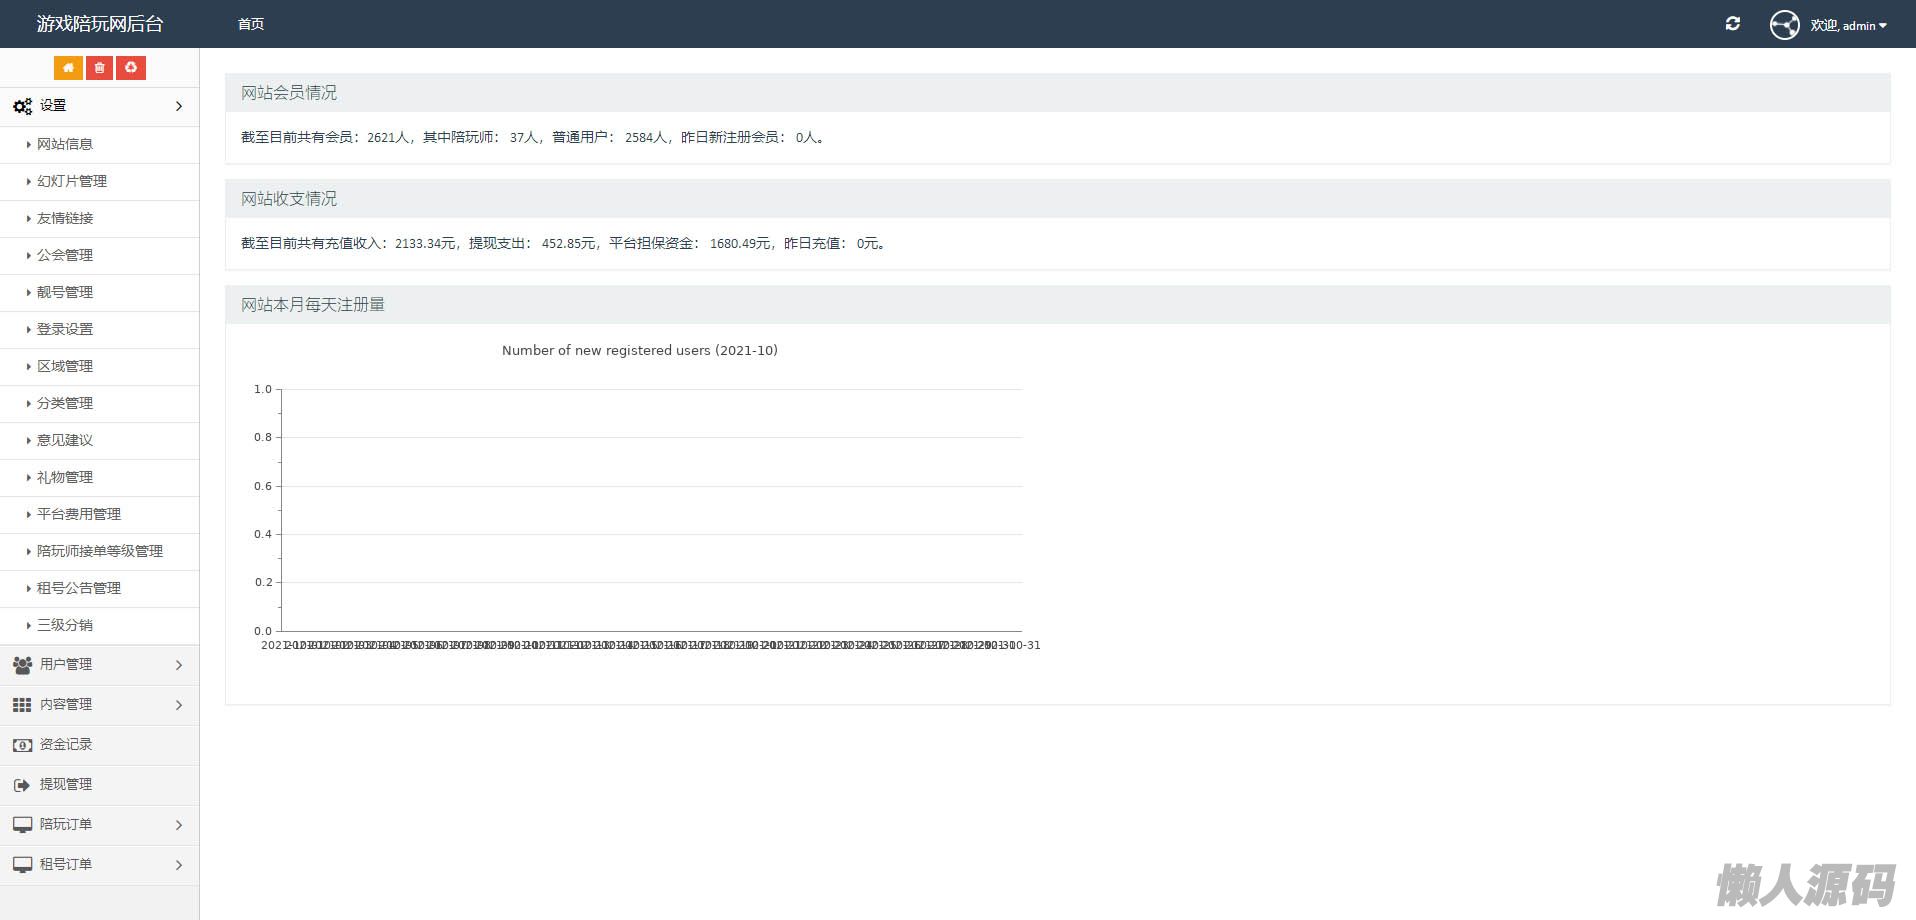Click the 0.6 y-axis label on the chart
The image size is (1916, 920).
263,486
